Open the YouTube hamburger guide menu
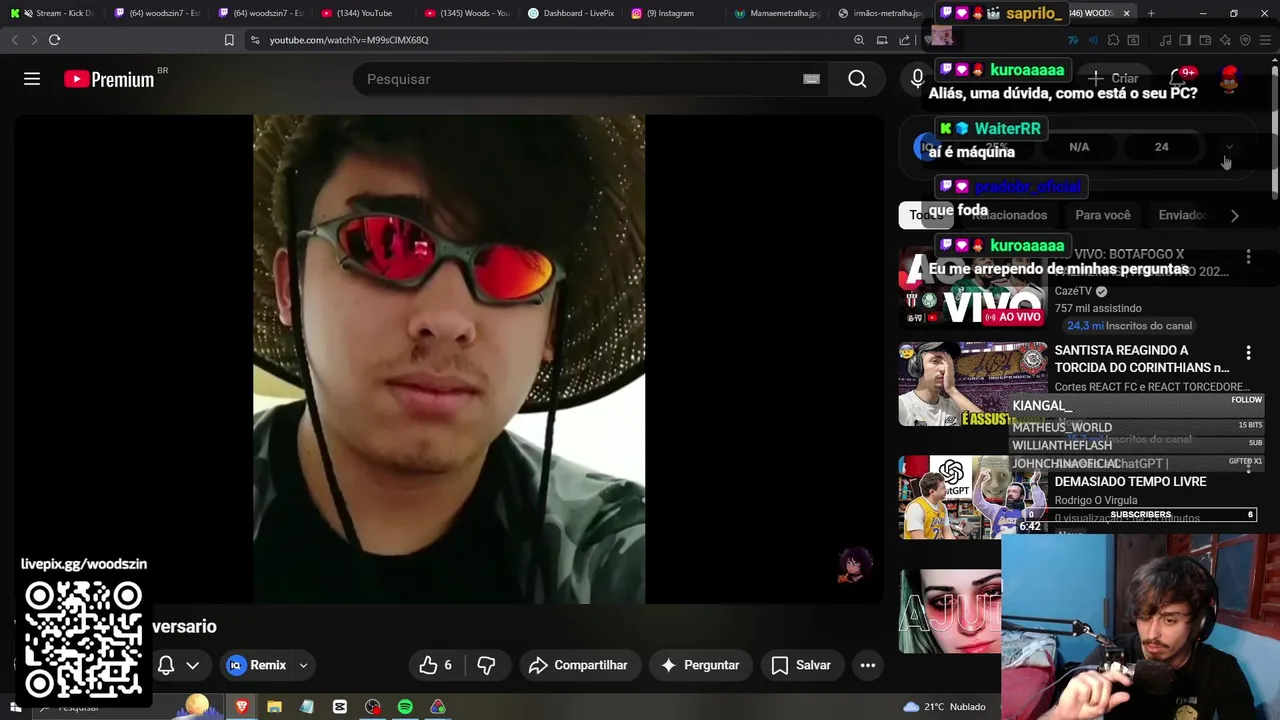Image resolution: width=1280 pixels, height=720 pixels. tap(32, 79)
